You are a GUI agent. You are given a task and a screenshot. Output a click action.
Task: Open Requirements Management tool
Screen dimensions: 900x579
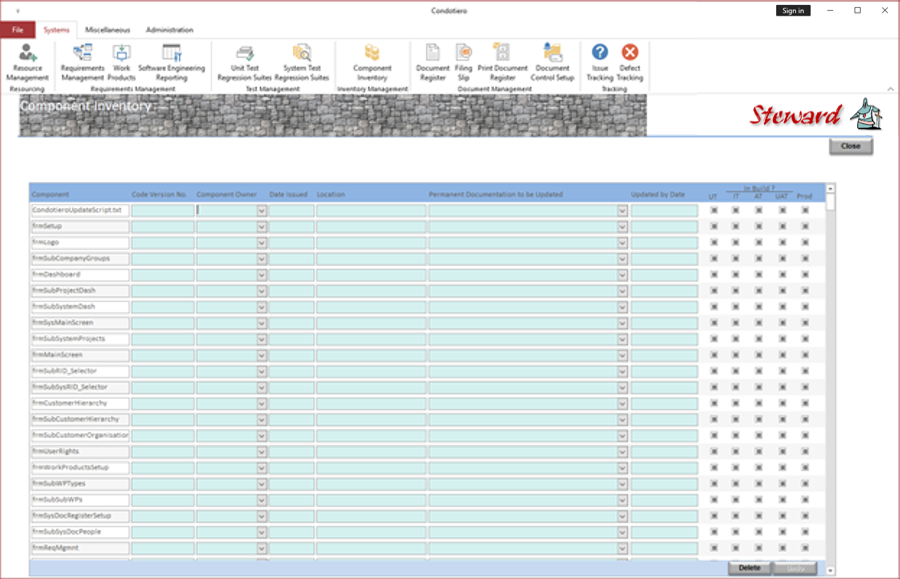click(x=83, y=63)
